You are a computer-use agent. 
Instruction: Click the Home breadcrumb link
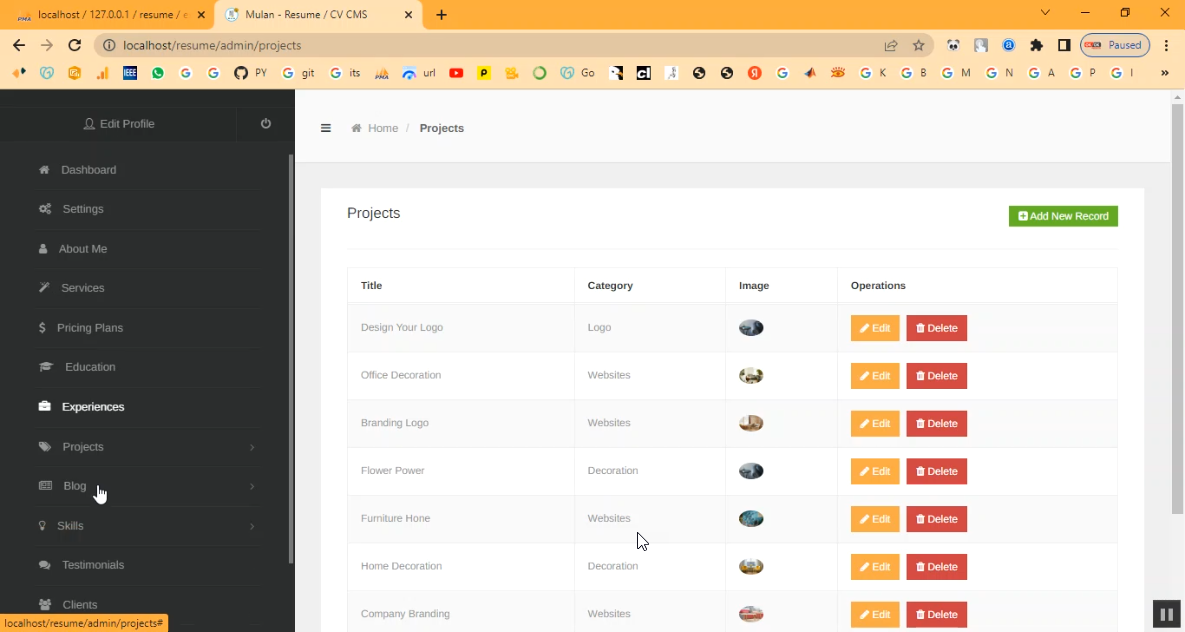click(x=382, y=128)
